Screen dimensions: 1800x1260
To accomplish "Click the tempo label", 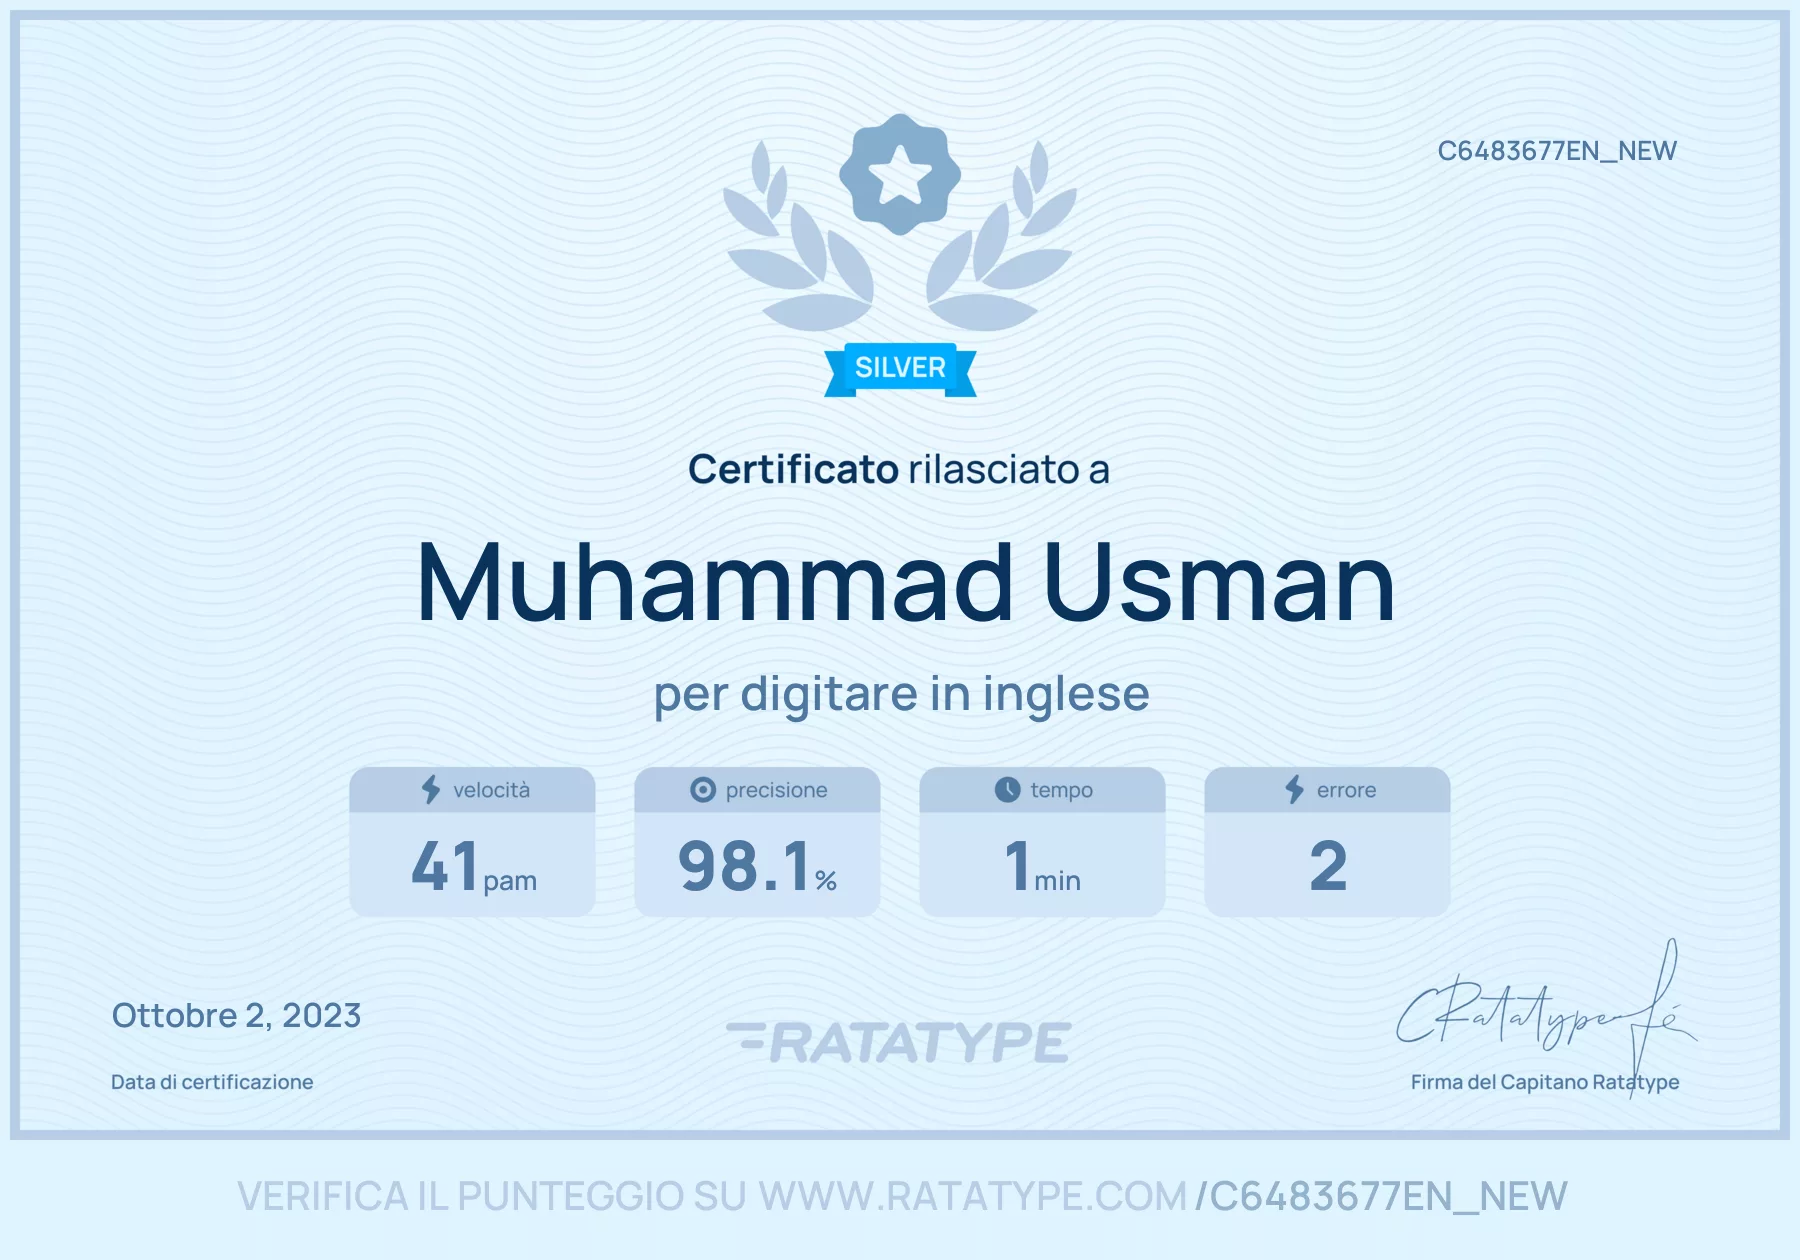I will [x=1062, y=790].
